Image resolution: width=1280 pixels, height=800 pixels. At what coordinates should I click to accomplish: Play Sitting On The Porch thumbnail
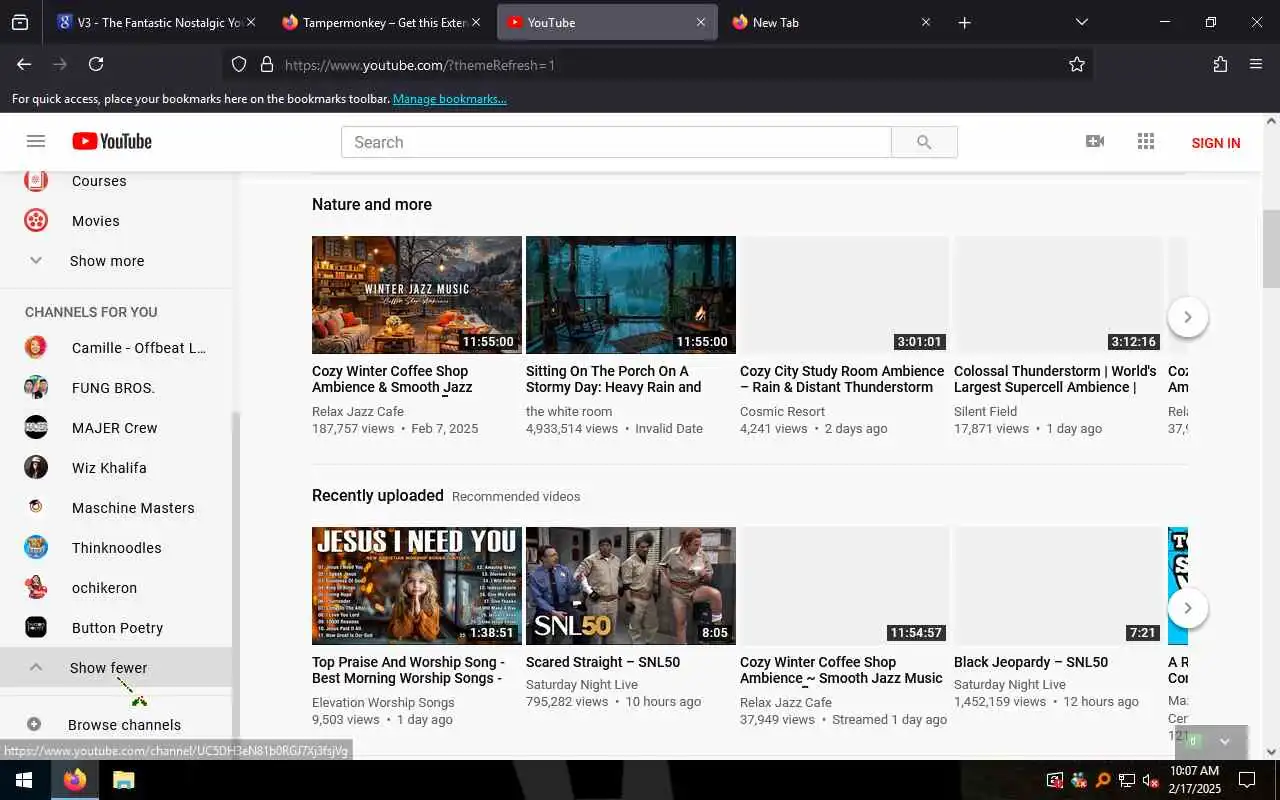(x=631, y=295)
